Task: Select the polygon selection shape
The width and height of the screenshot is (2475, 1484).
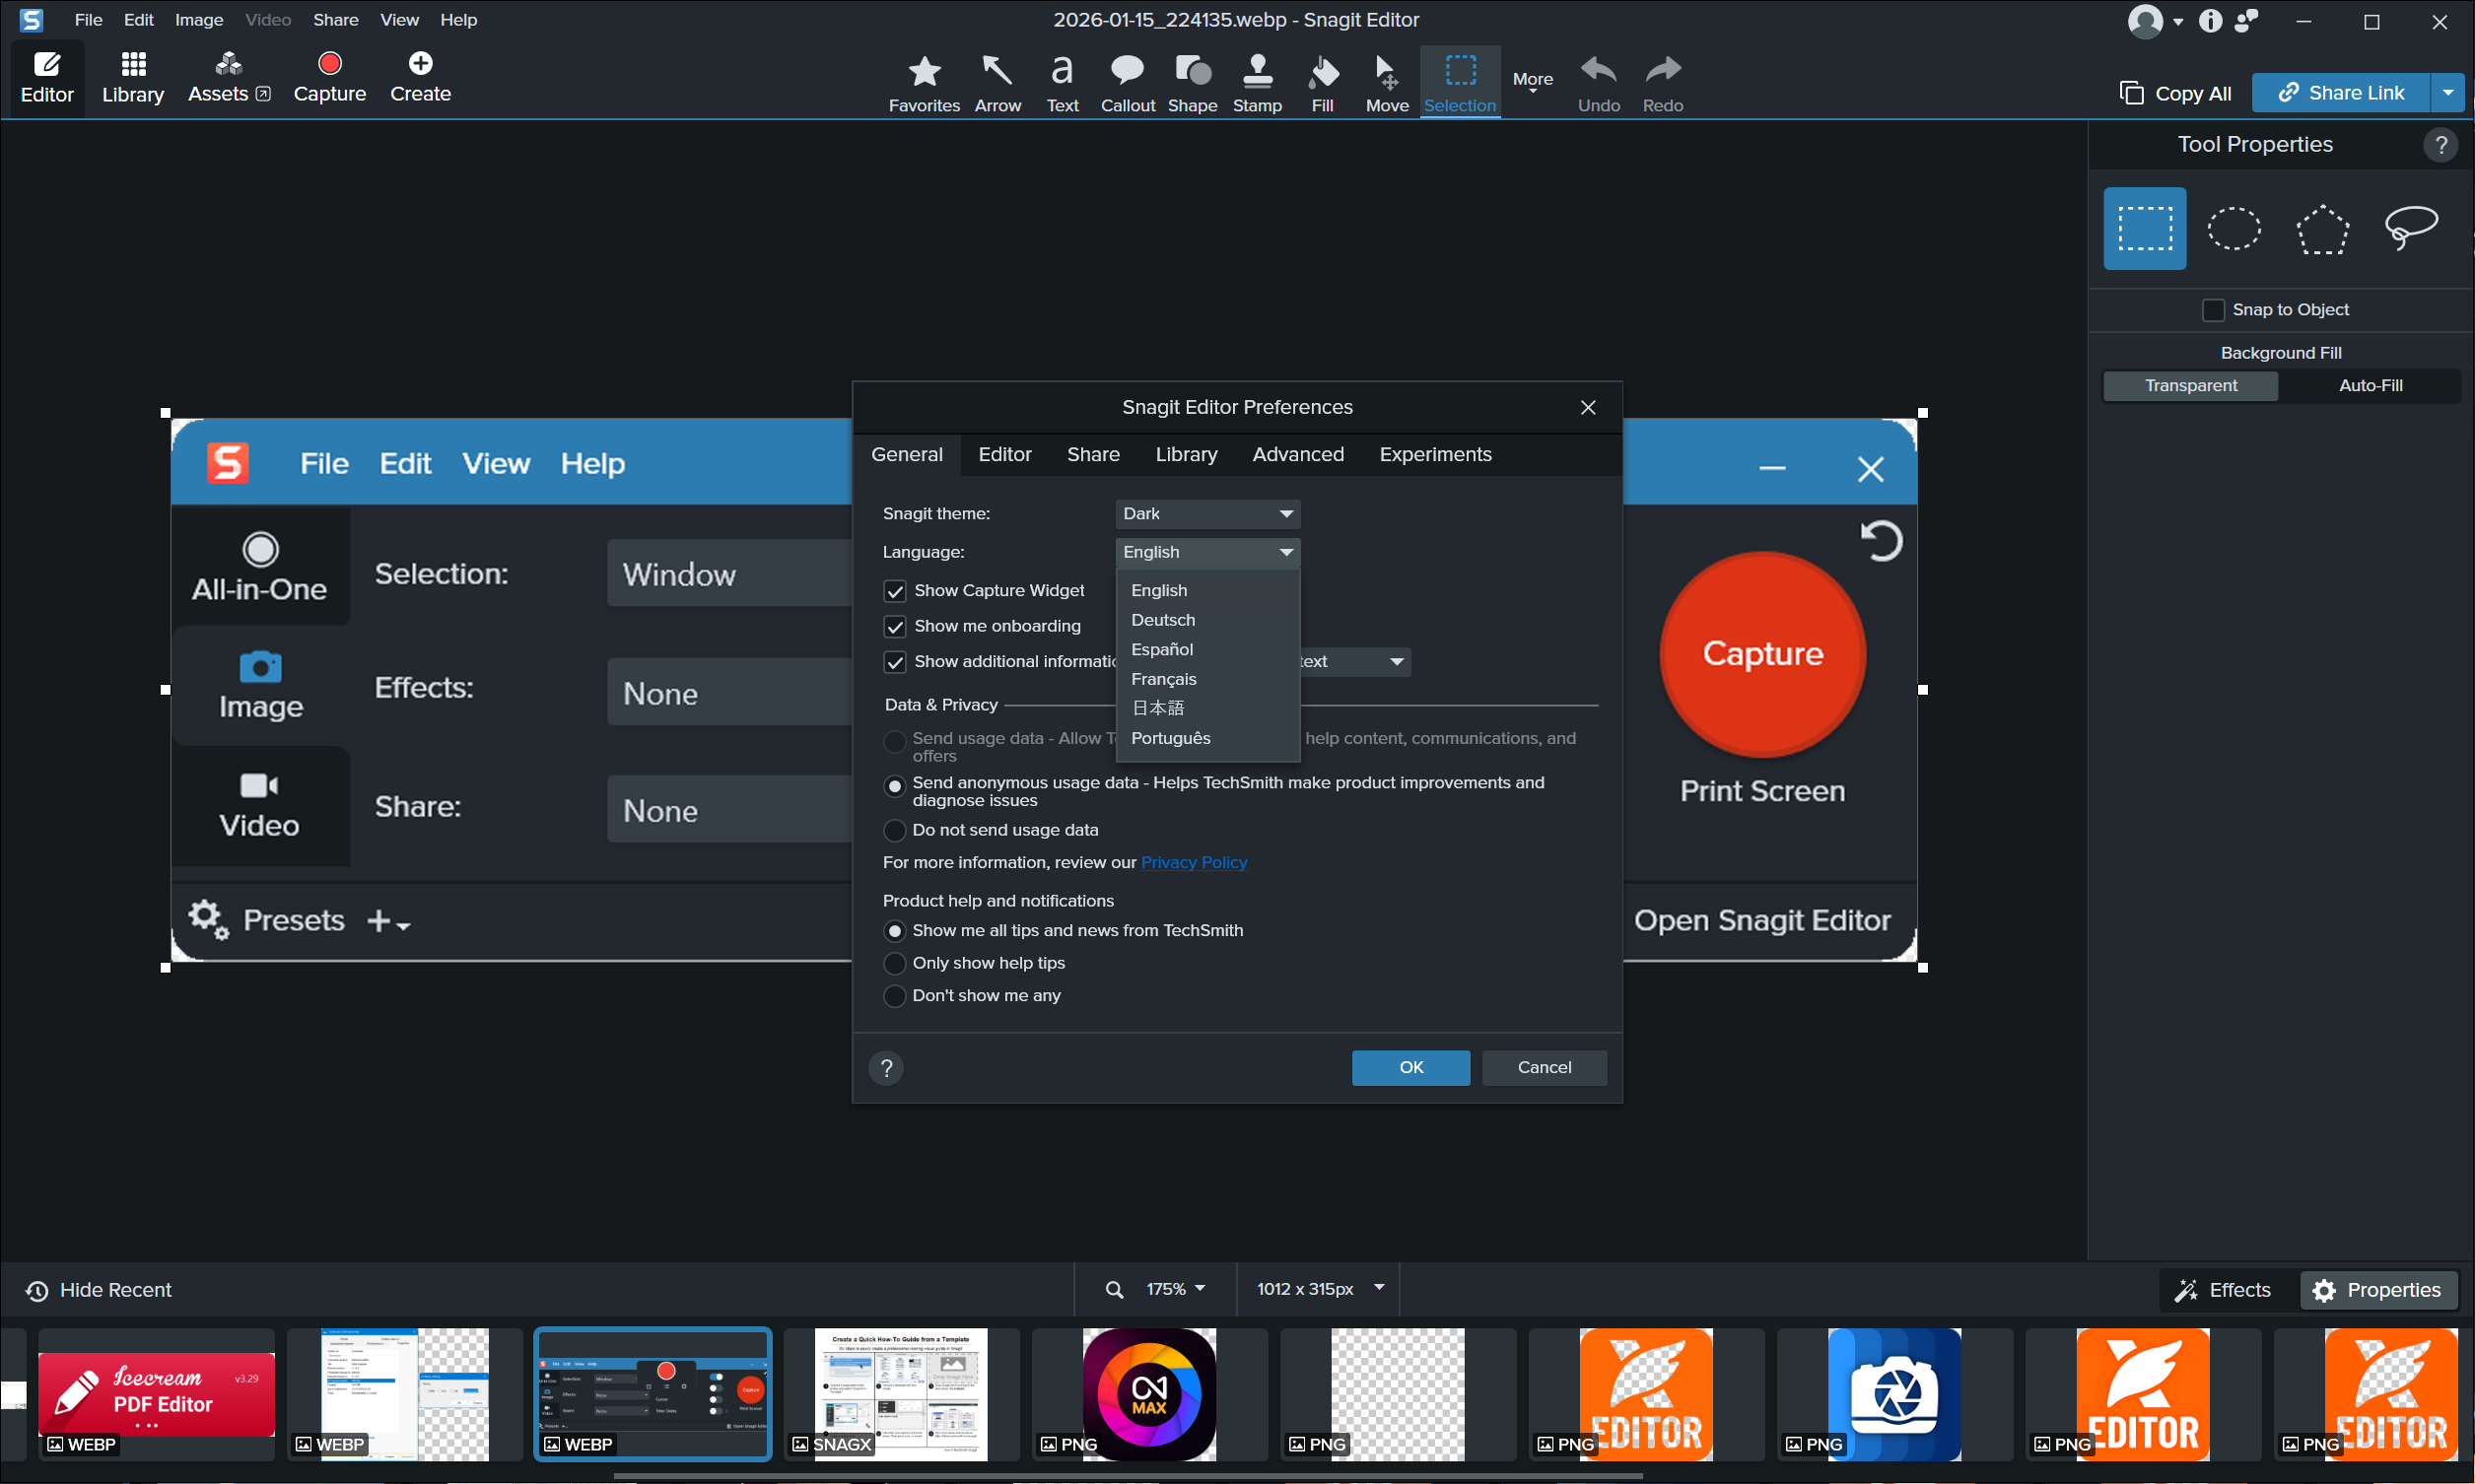Action: click(2321, 228)
